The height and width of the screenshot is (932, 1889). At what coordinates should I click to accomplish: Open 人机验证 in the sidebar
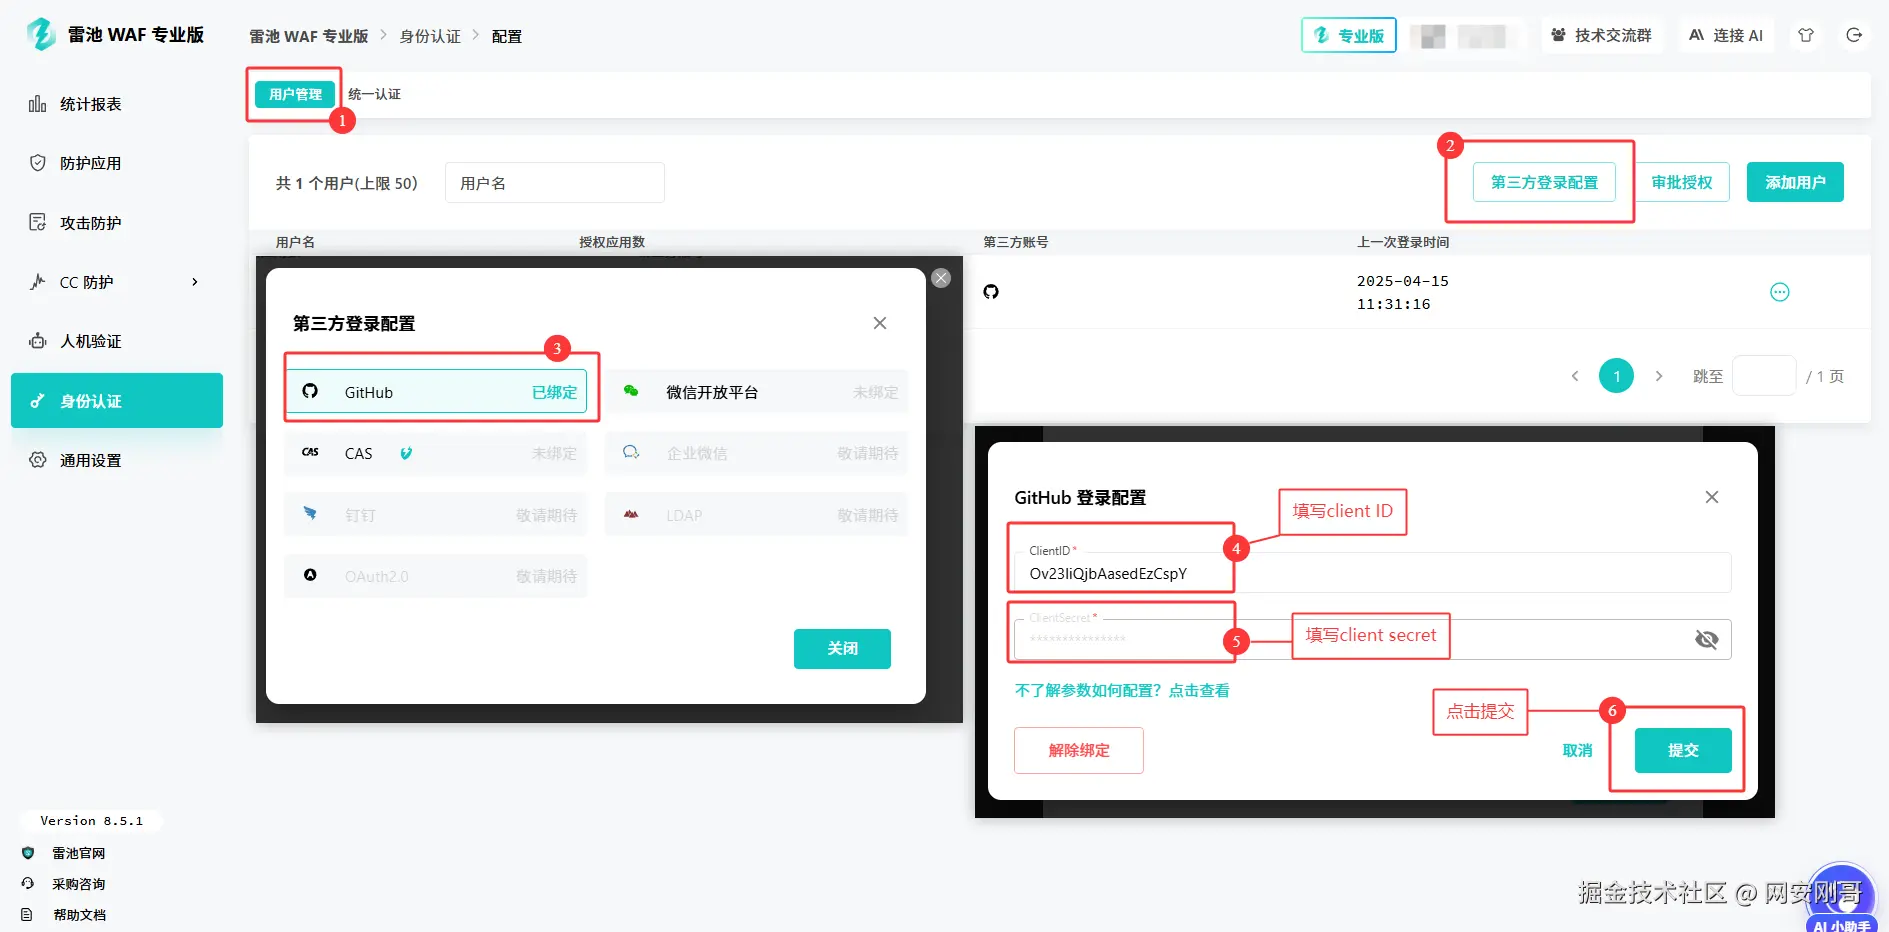117,341
